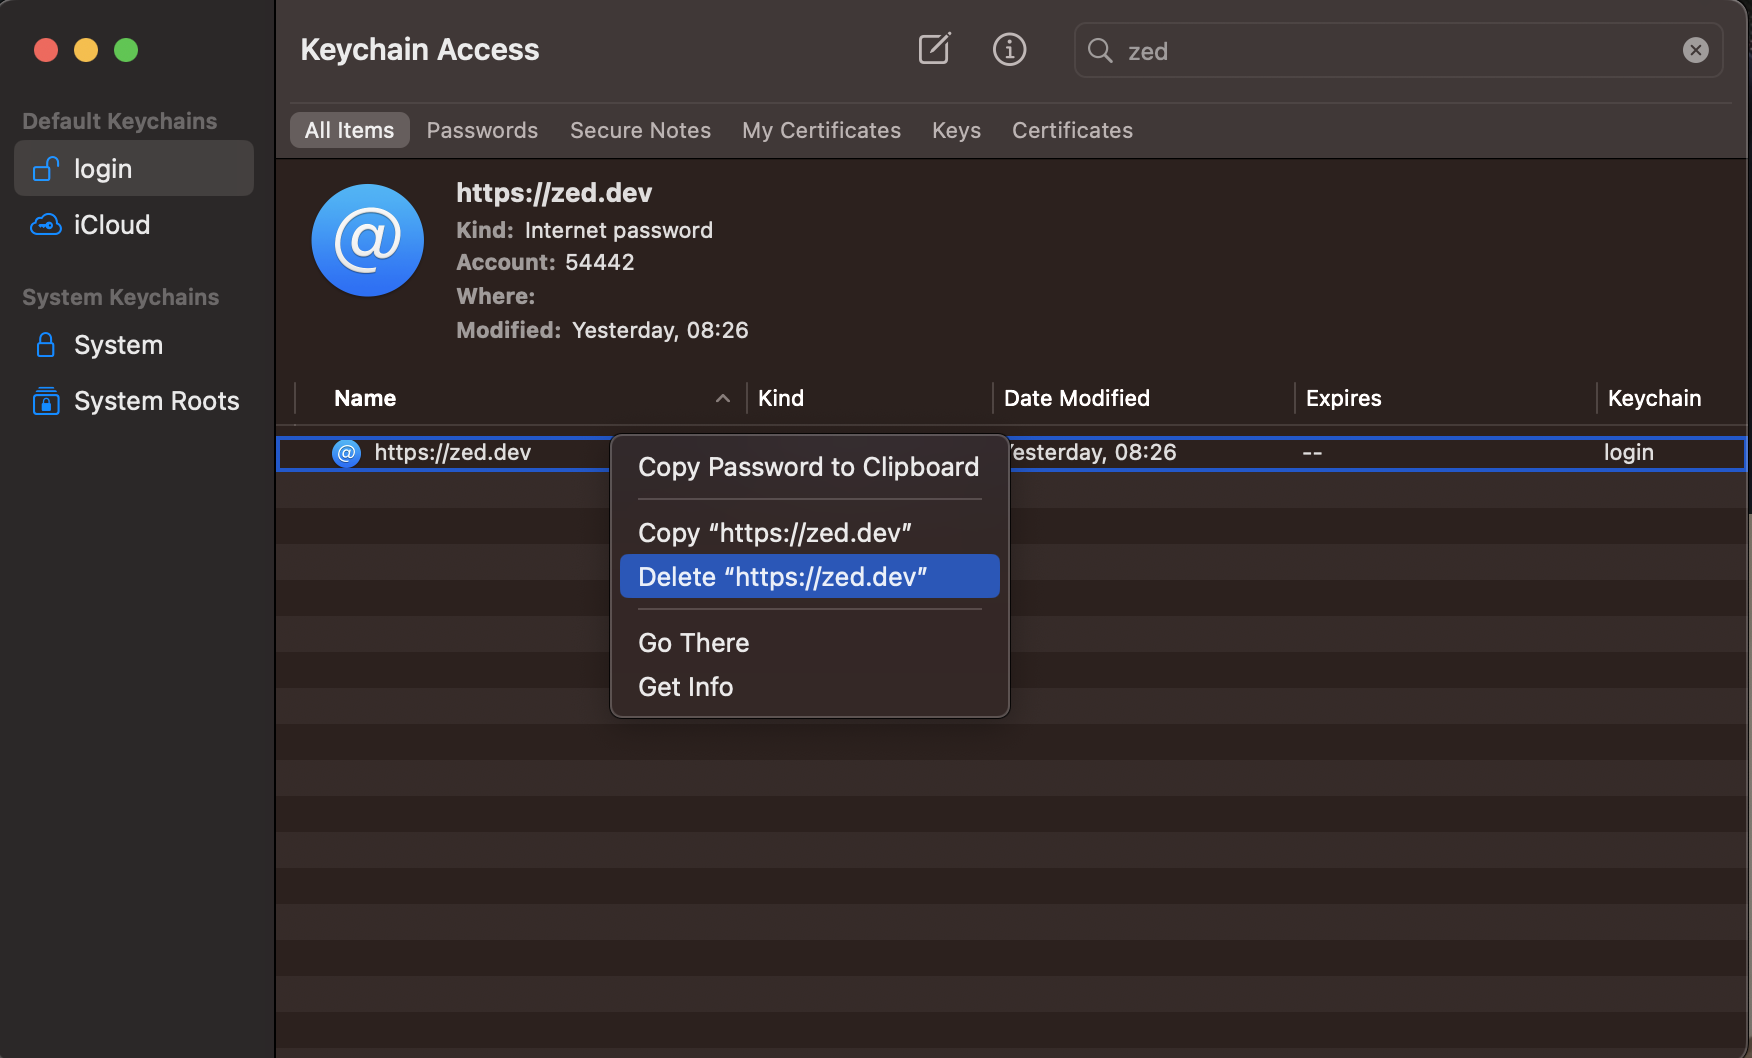
Task: Choose Copy "https://zed.dev" menu item
Action: click(x=809, y=533)
